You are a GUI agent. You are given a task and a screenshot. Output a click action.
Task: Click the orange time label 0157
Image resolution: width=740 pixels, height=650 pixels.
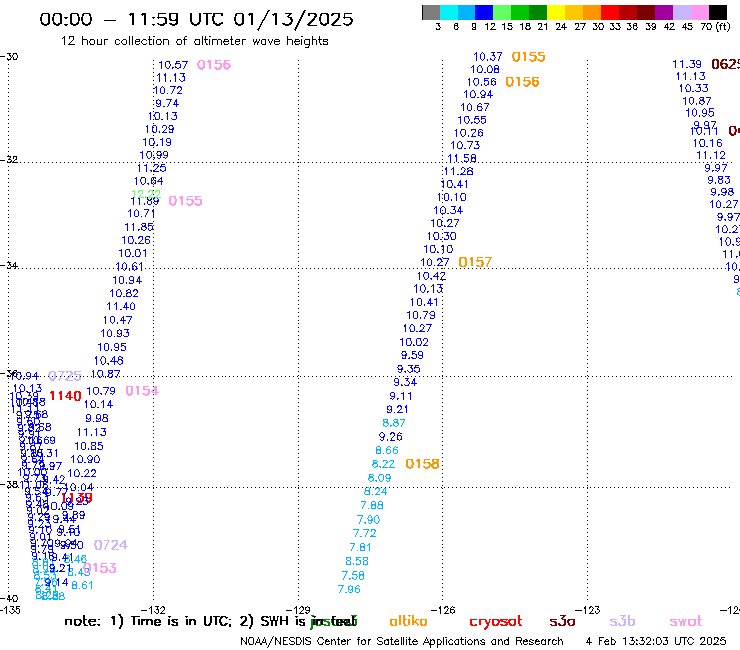pos(475,262)
